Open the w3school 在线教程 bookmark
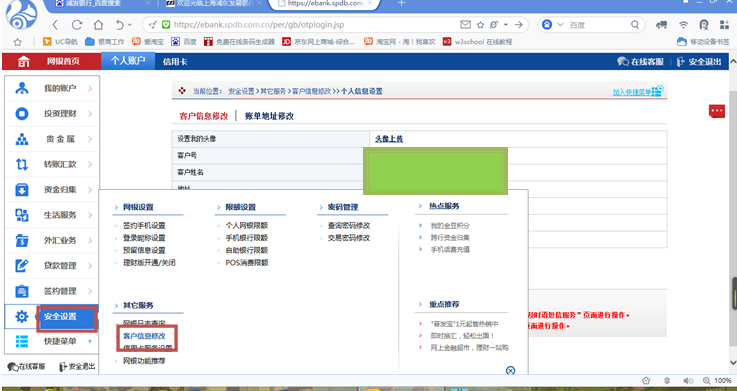Screen dimensions: 737x391 pos(478,42)
